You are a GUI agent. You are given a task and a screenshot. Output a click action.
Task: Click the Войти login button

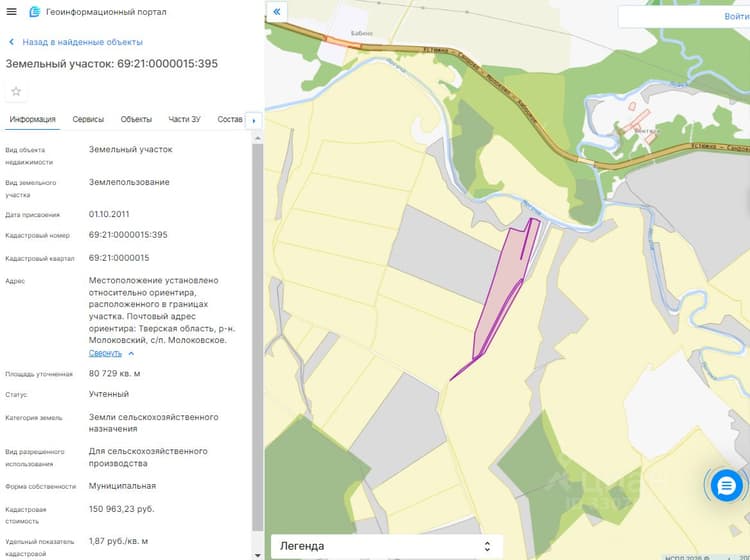click(x=737, y=17)
